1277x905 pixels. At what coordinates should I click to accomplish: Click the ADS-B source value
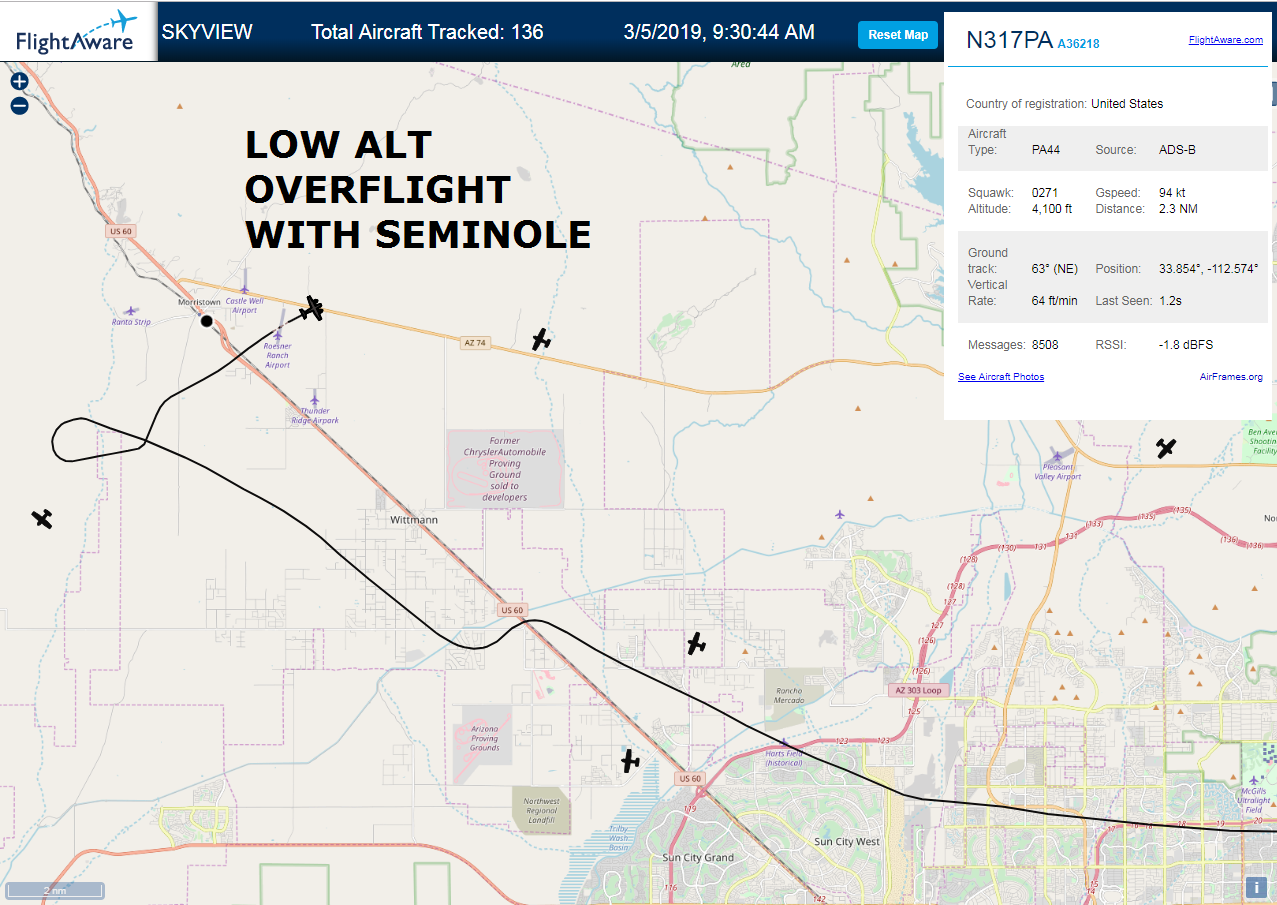[x=1177, y=150]
